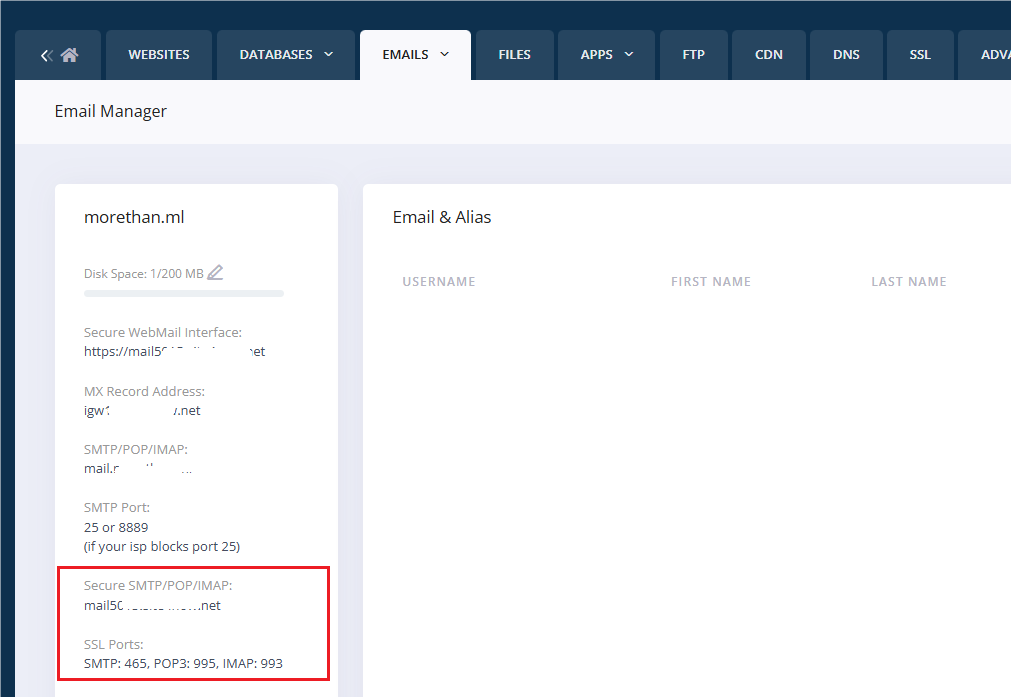1011x697 pixels.
Task: Open the DATABASES dropdown menu
Action: 286,54
